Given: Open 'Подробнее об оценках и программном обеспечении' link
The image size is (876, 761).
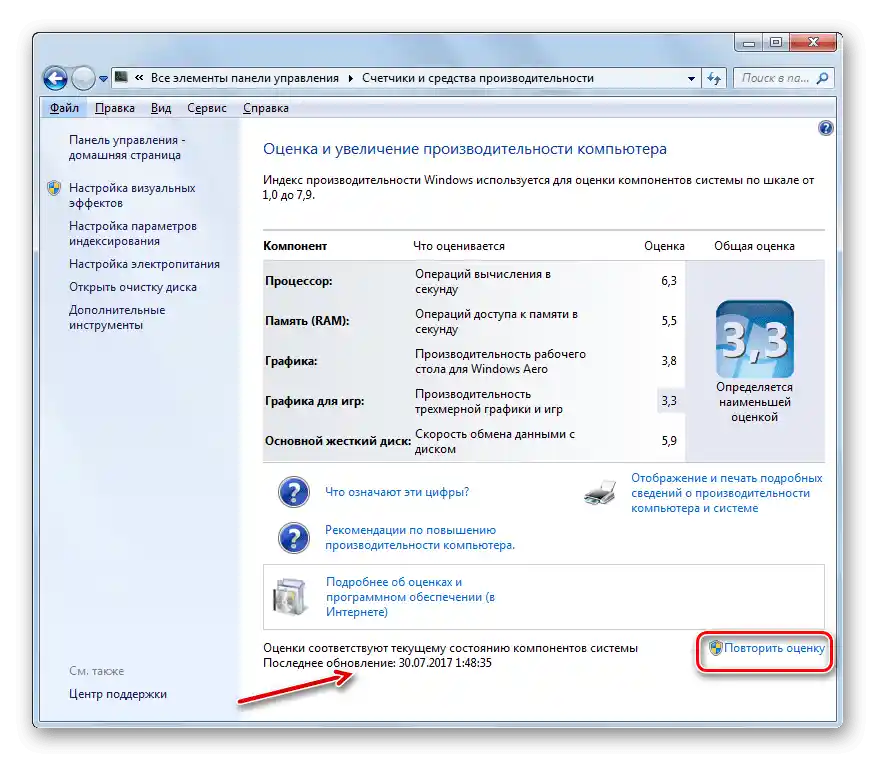Looking at the screenshot, I should [411, 597].
